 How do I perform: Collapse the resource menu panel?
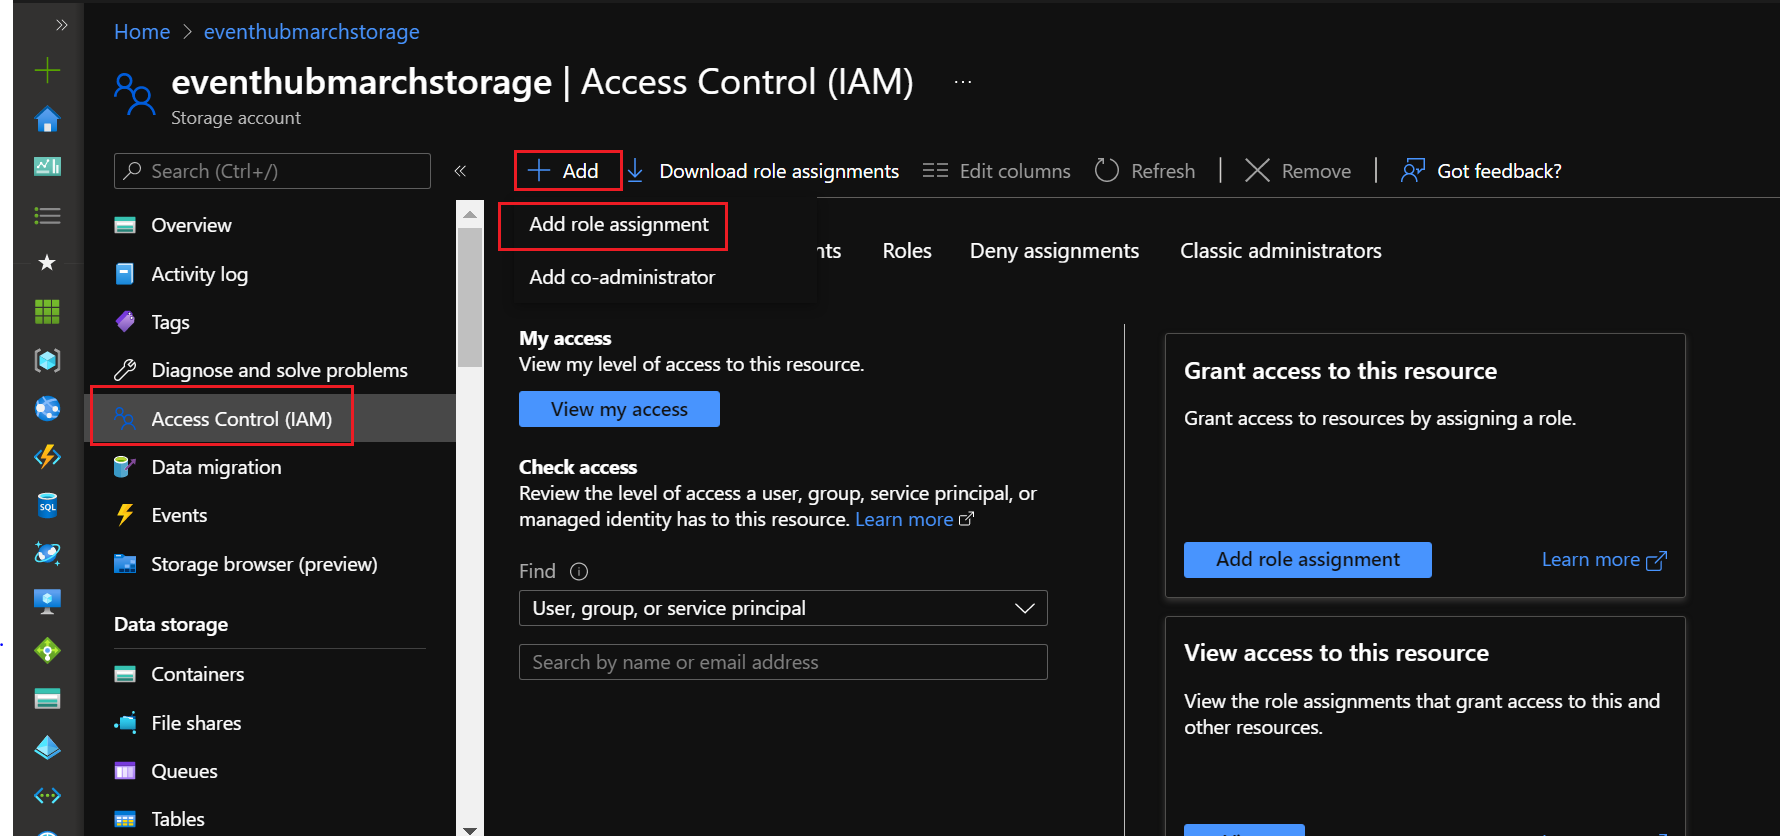click(460, 171)
